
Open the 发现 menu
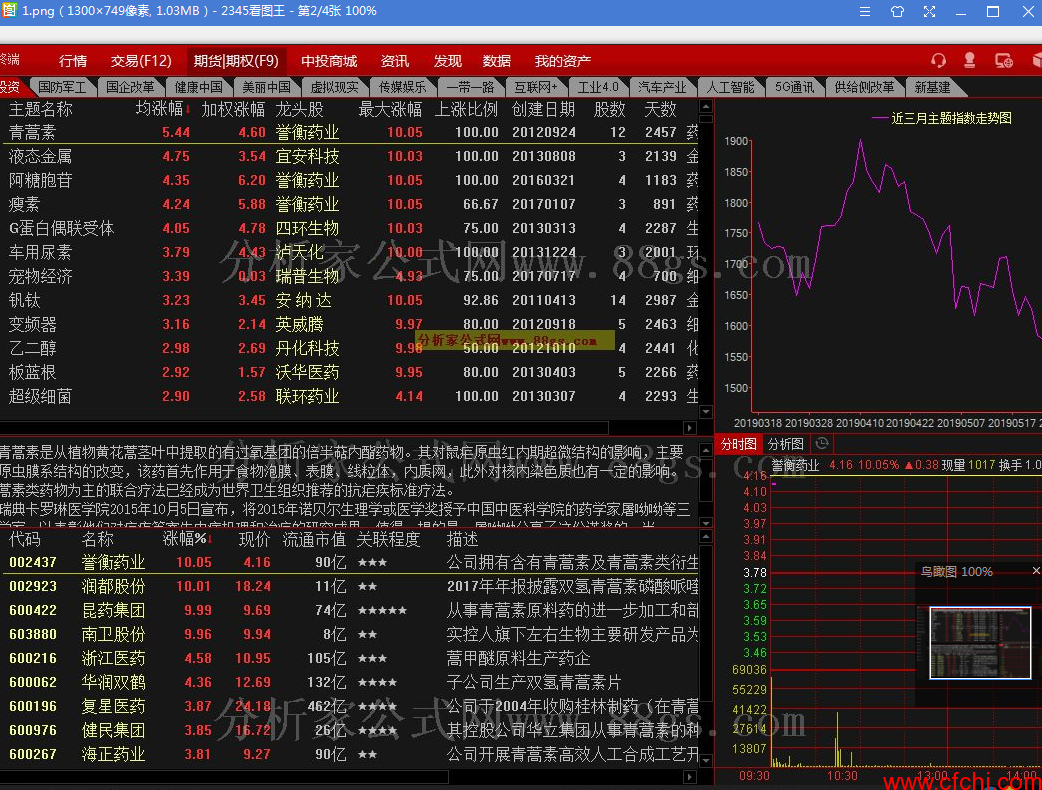click(447, 61)
